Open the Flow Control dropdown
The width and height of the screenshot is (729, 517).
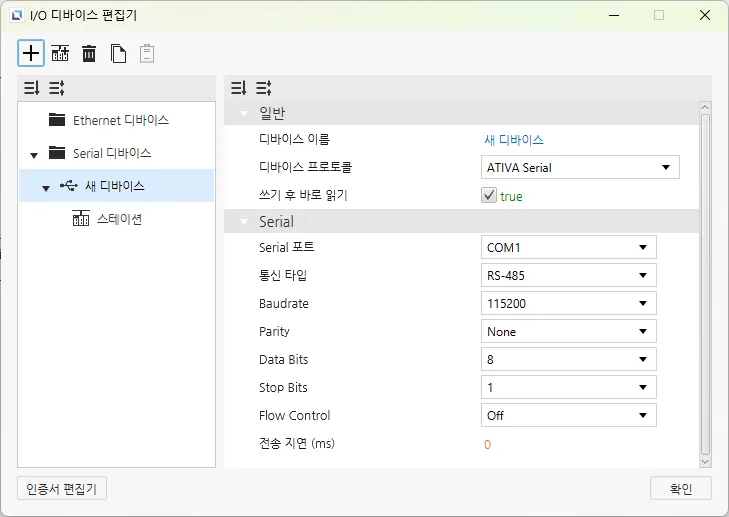568,415
